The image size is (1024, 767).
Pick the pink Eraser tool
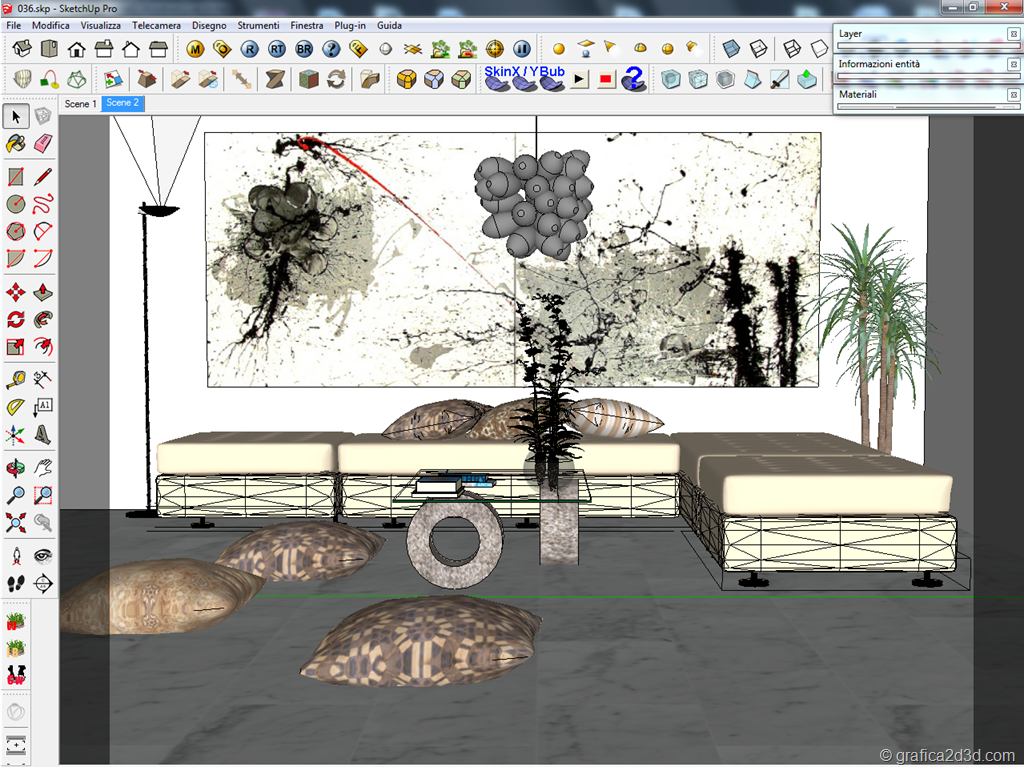[x=42, y=144]
